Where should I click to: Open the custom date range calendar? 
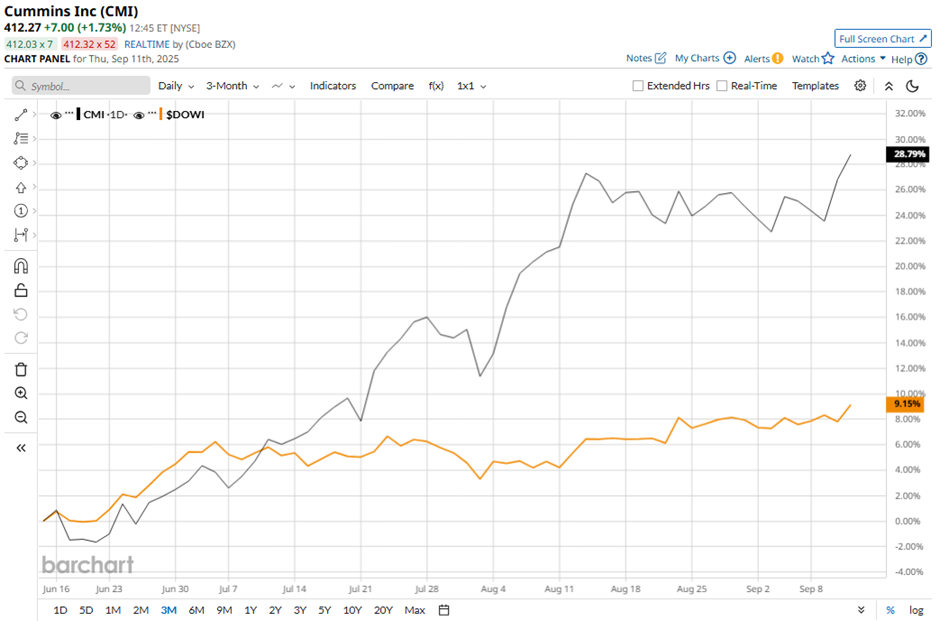(x=444, y=610)
